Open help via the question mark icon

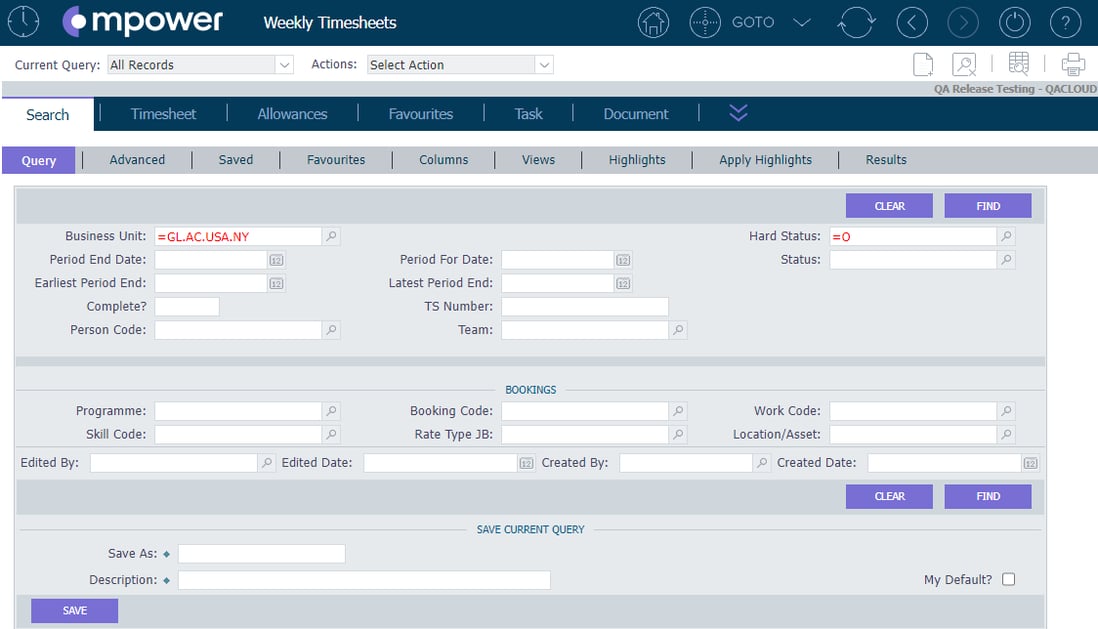point(1065,22)
